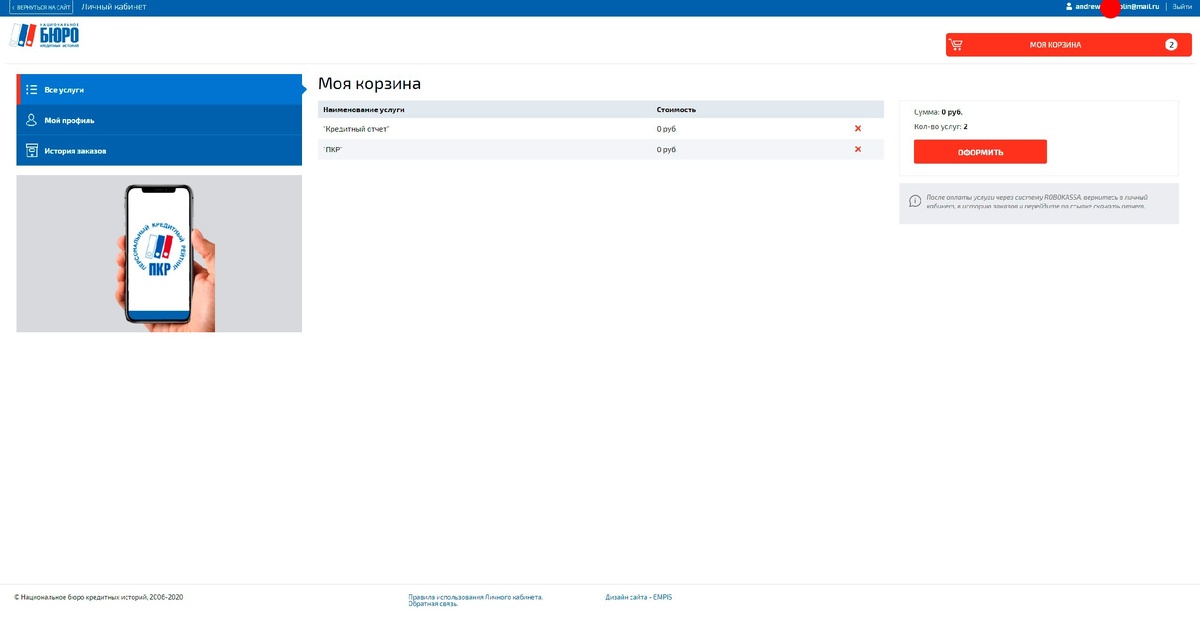Open История заказов in the sidebar
Viewport: 1200px width, 620px height.
coord(160,150)
